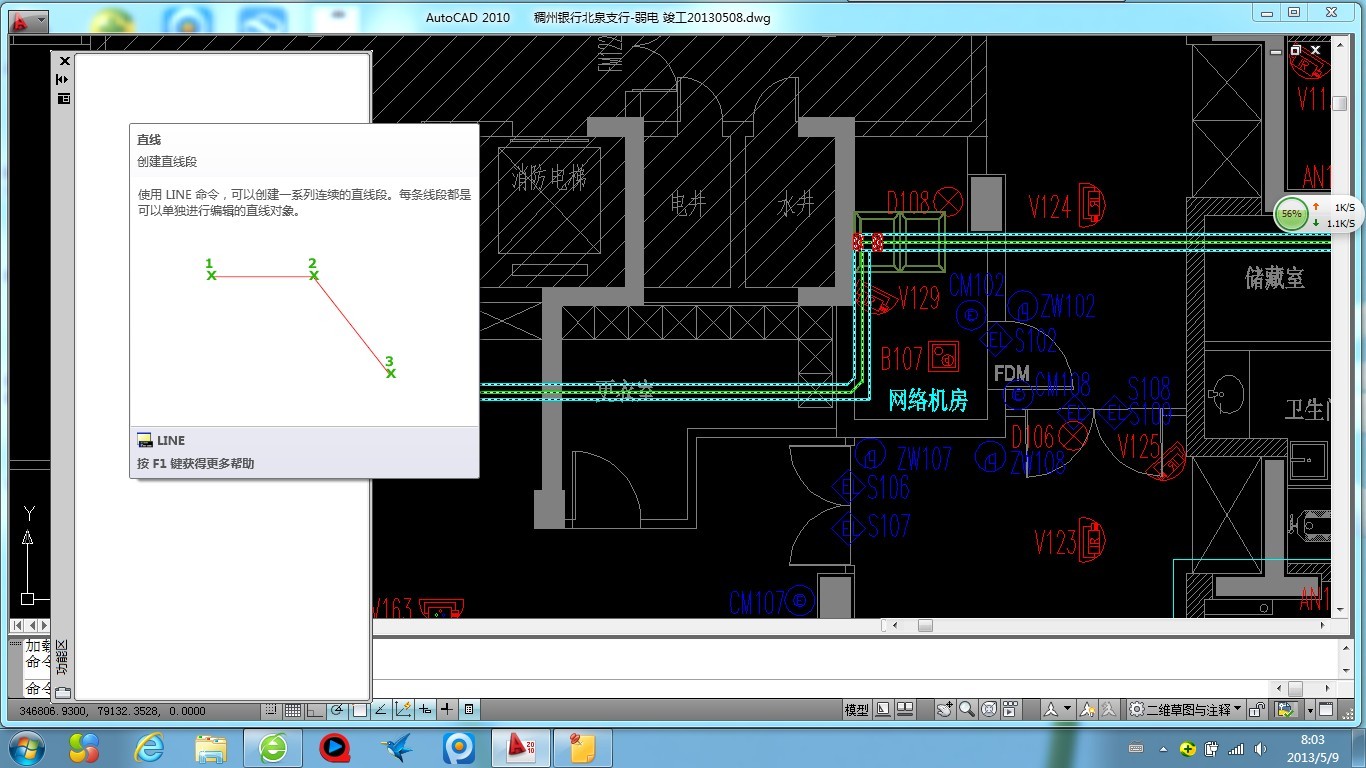Viewport: 1366px width, 768px height.
Task: Open the QQ player taskbar icon
Action: pyautogui.click(x=334, y=747)
